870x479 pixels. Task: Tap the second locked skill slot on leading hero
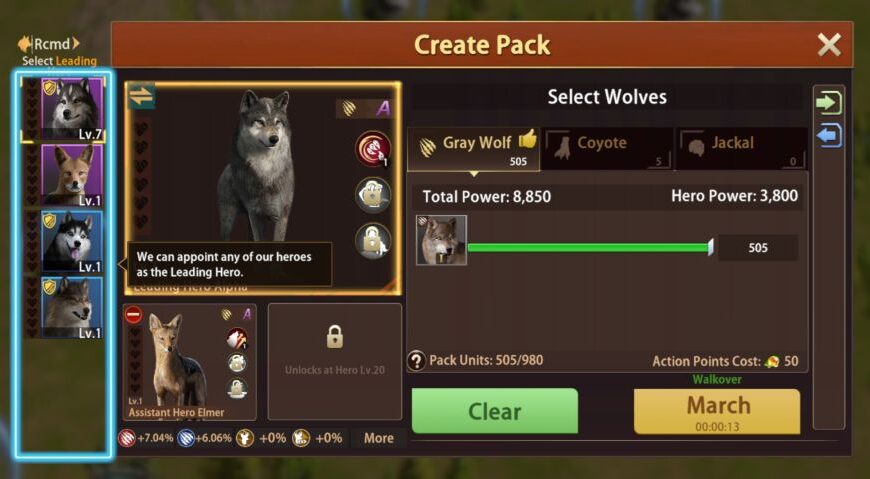click(373, 195)
